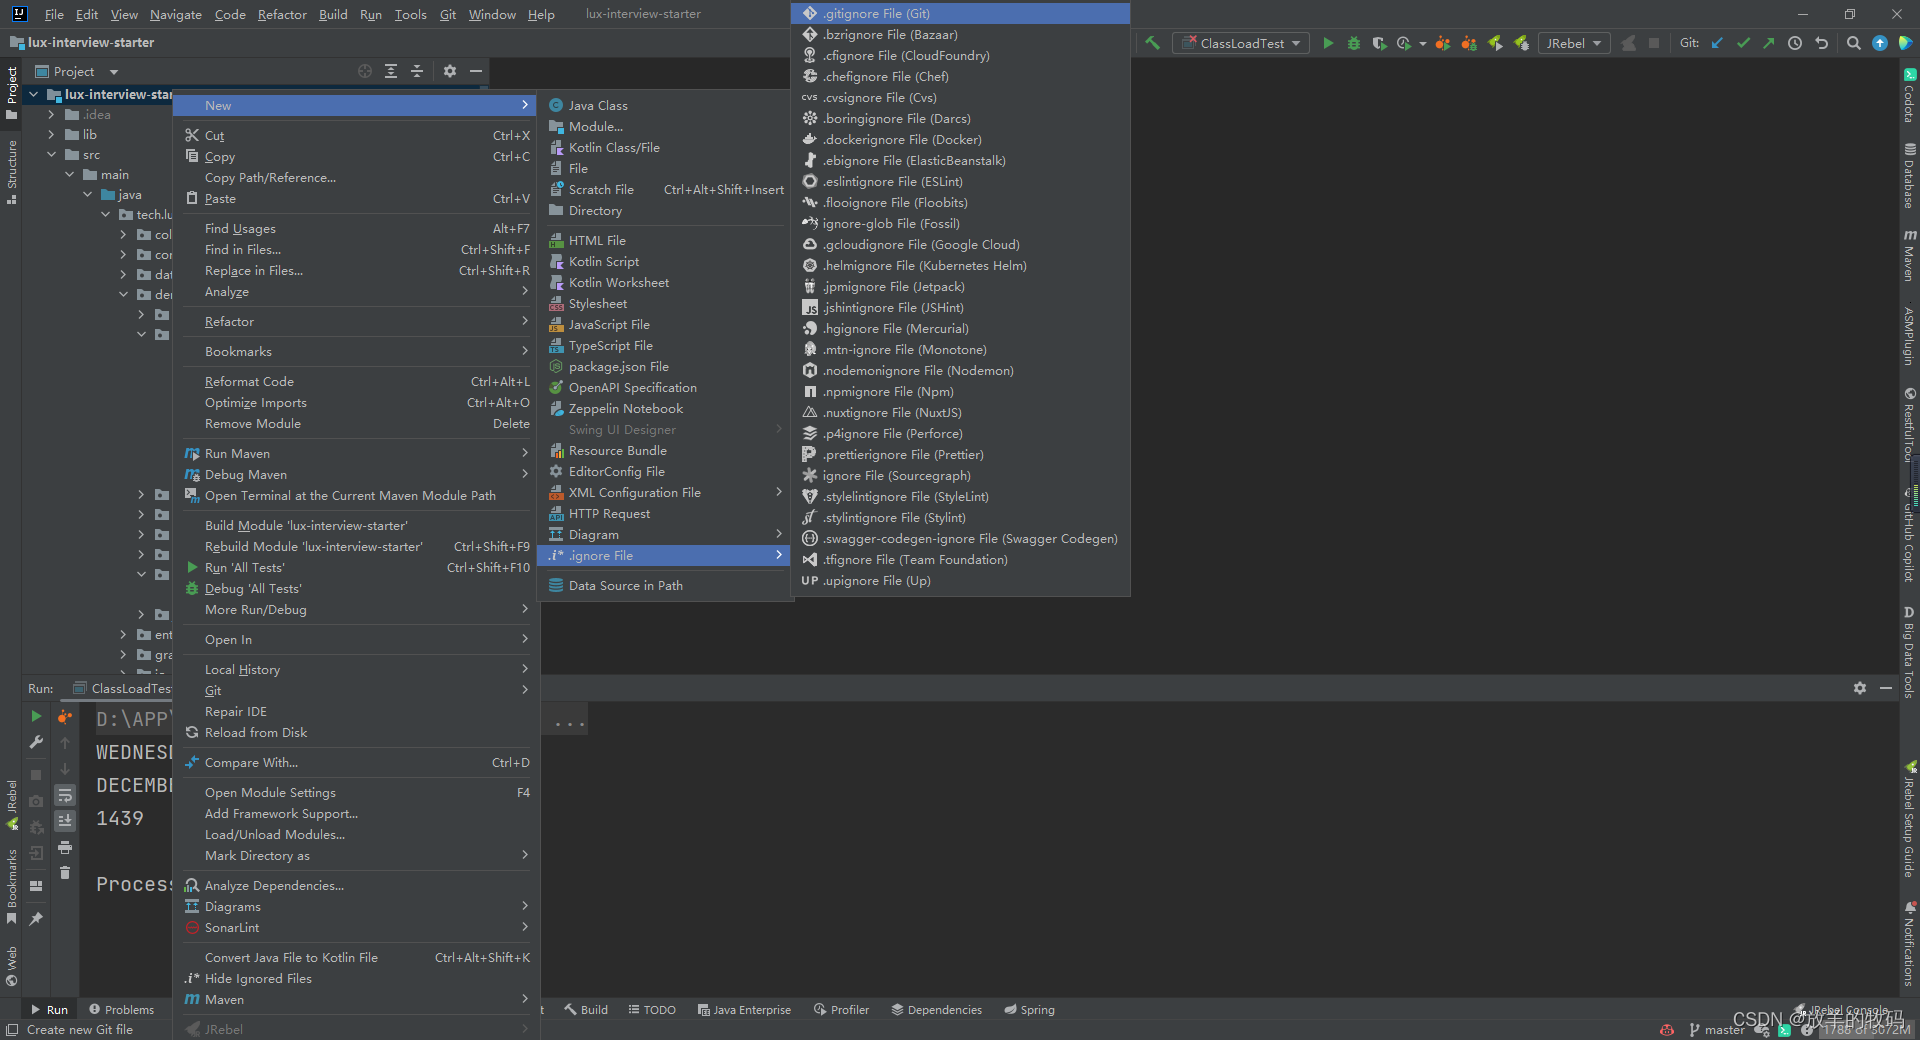Open the ClassLoadTest run configuration dropdown
Viewport: 1920px width, 1040px height.
coord(1240,43)
